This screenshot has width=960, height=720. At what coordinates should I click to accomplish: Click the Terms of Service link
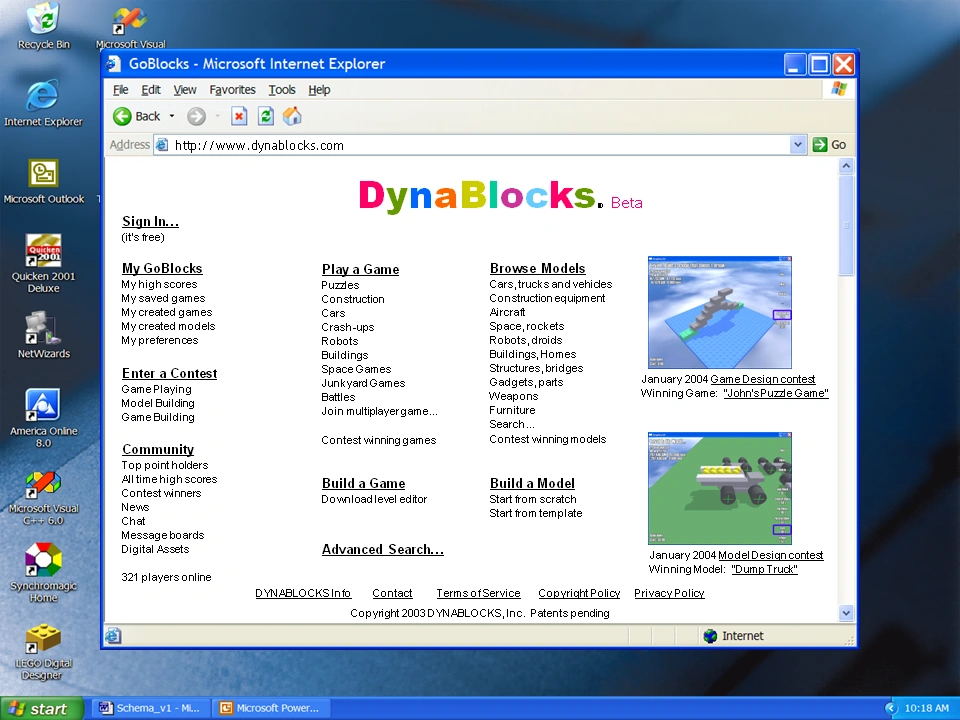click(x=478, y=593)
